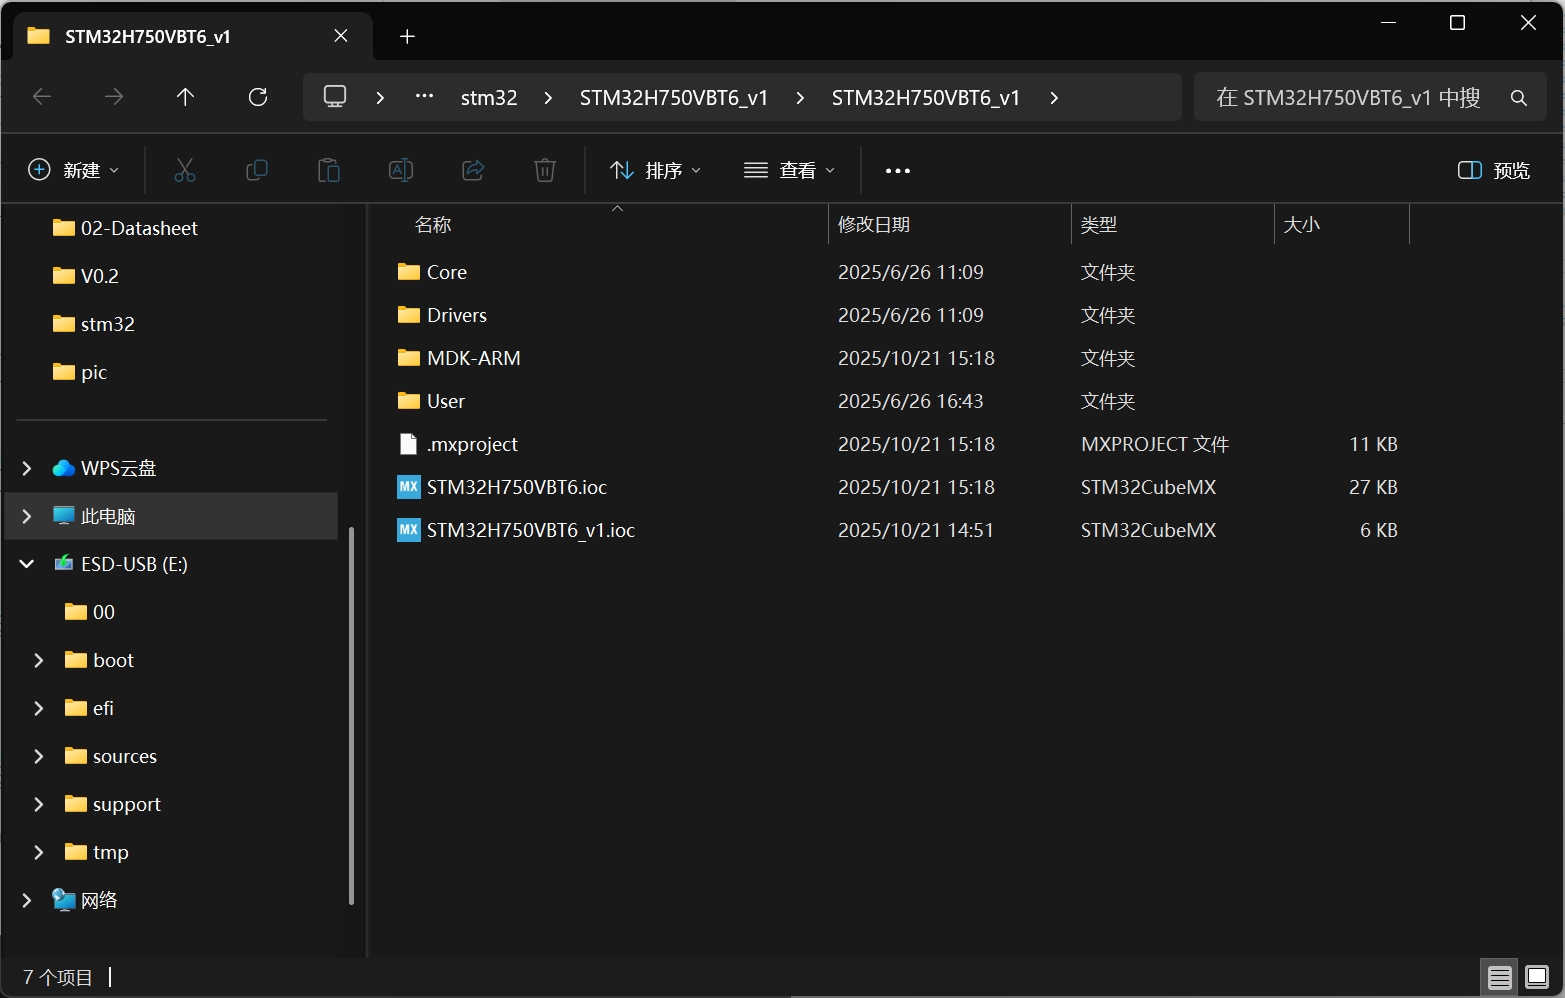This screenshot has width=1565, height=998.
Task: Expand the 此电脑 tree node
Action: click(x=27, y=516)
